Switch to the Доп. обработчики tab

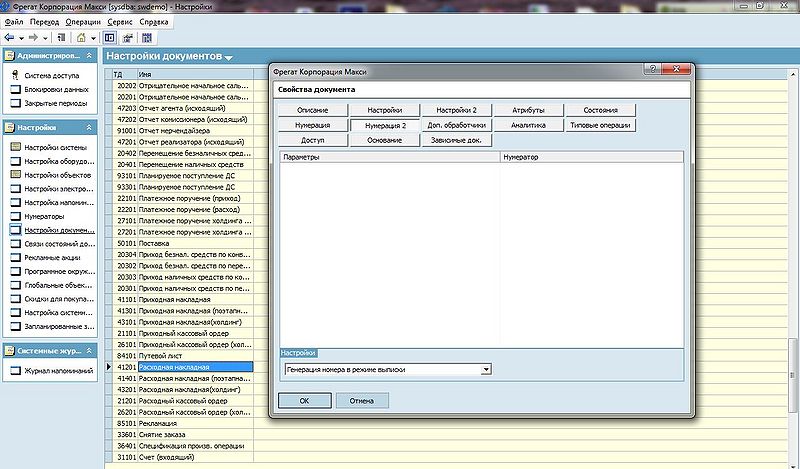click(457, 125)
